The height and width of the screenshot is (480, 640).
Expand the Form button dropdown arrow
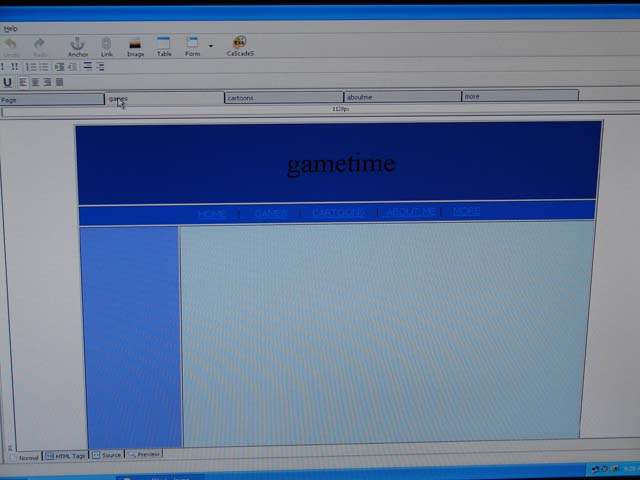point(210,45)
